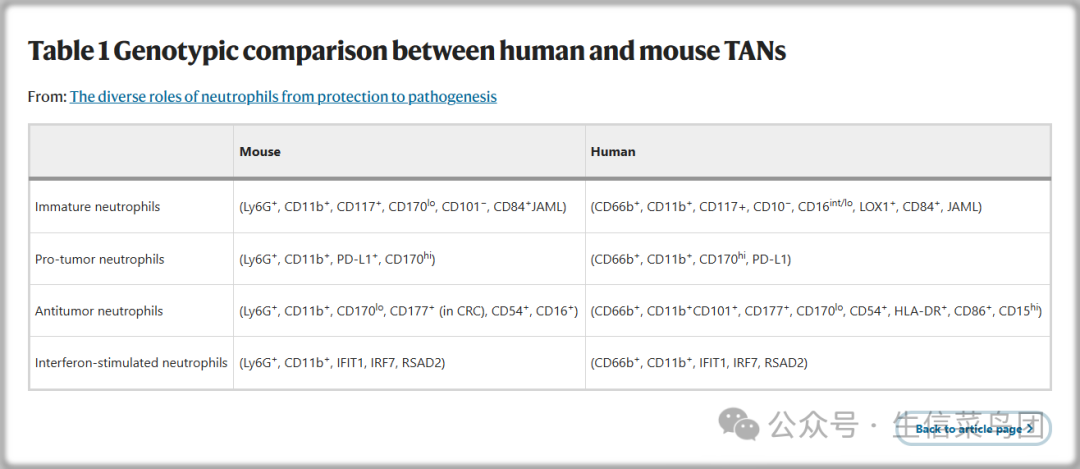The width and height of the screenshot is (1080, 469).
Task: Click the Pro-tumor neutrophils row label
Action: coord(100,259)
